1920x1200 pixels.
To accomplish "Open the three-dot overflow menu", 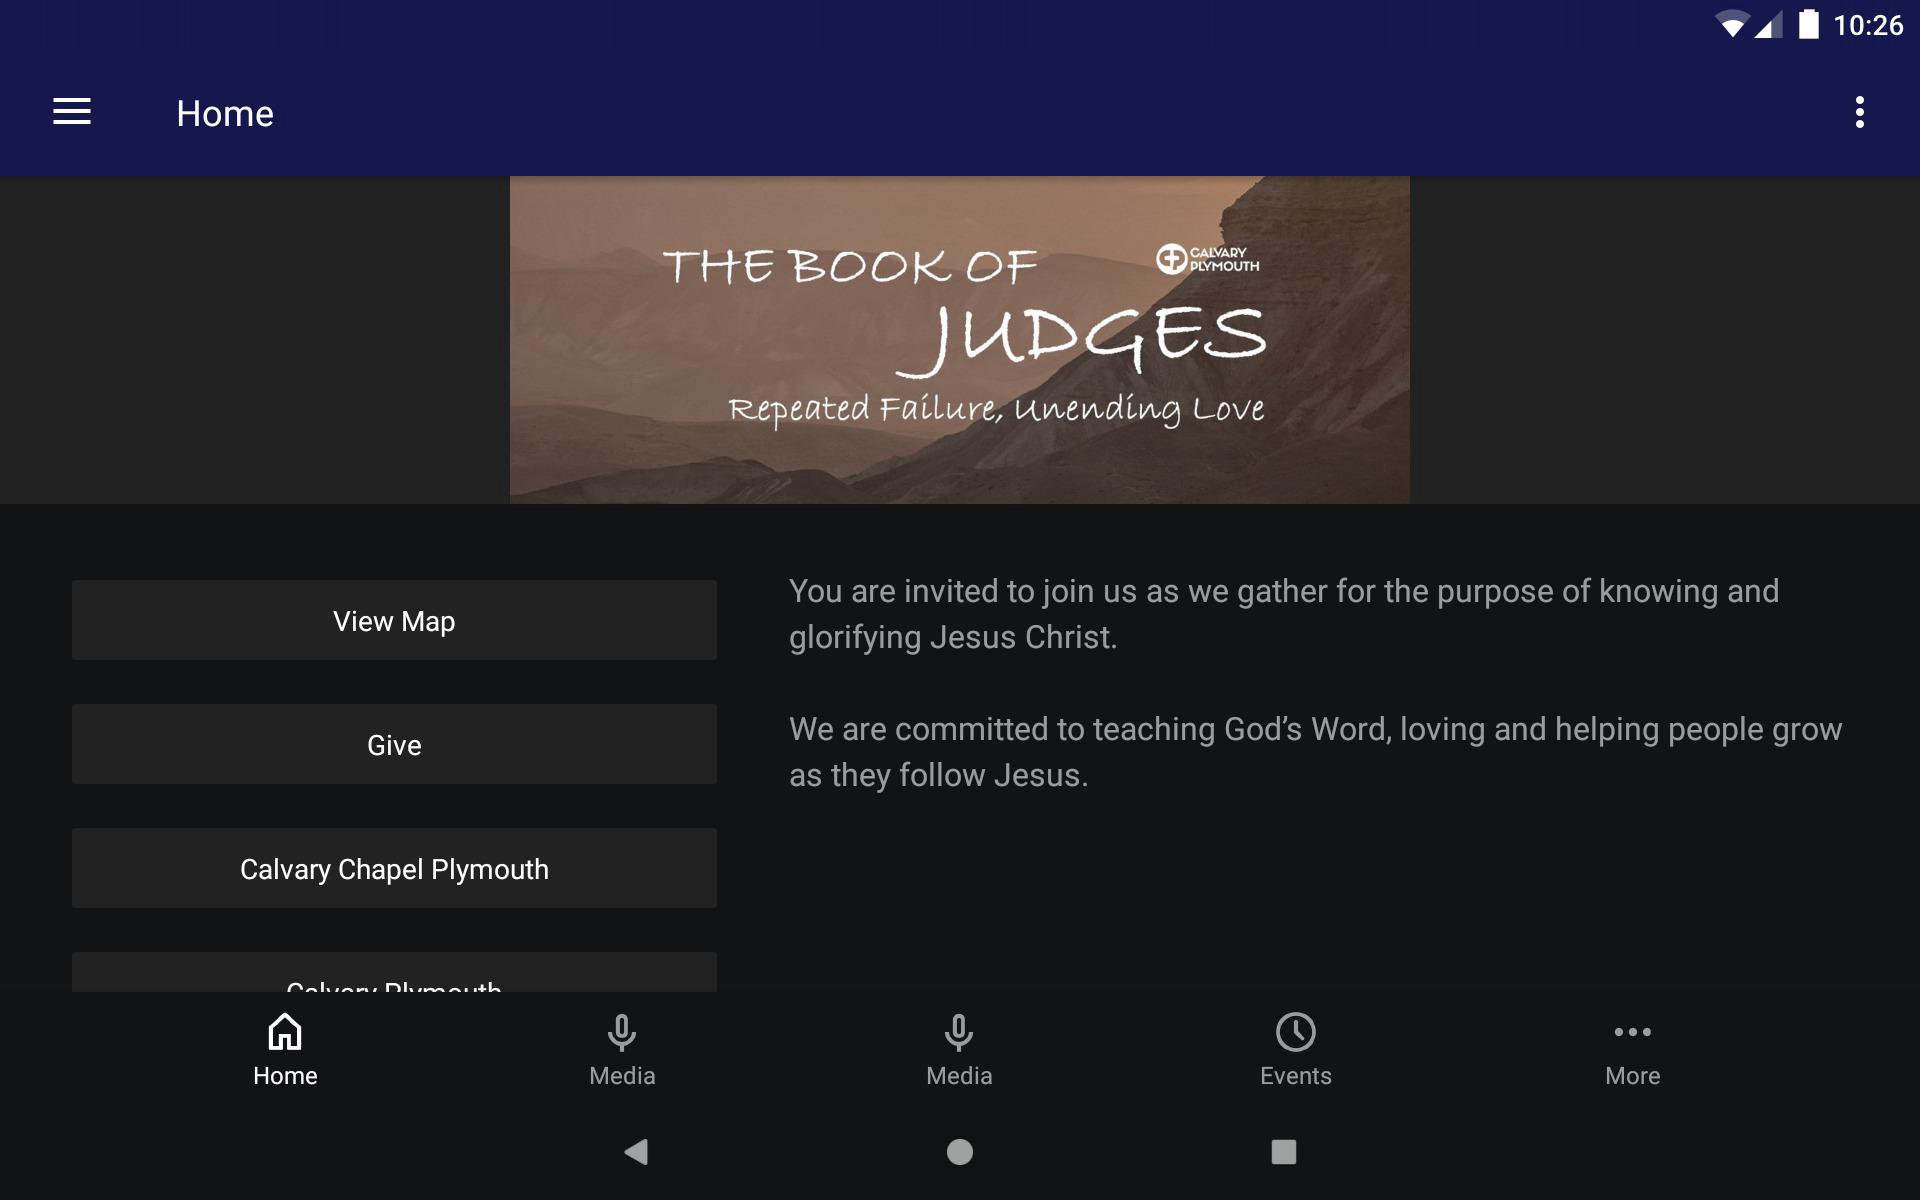I will click(1859, 112).
